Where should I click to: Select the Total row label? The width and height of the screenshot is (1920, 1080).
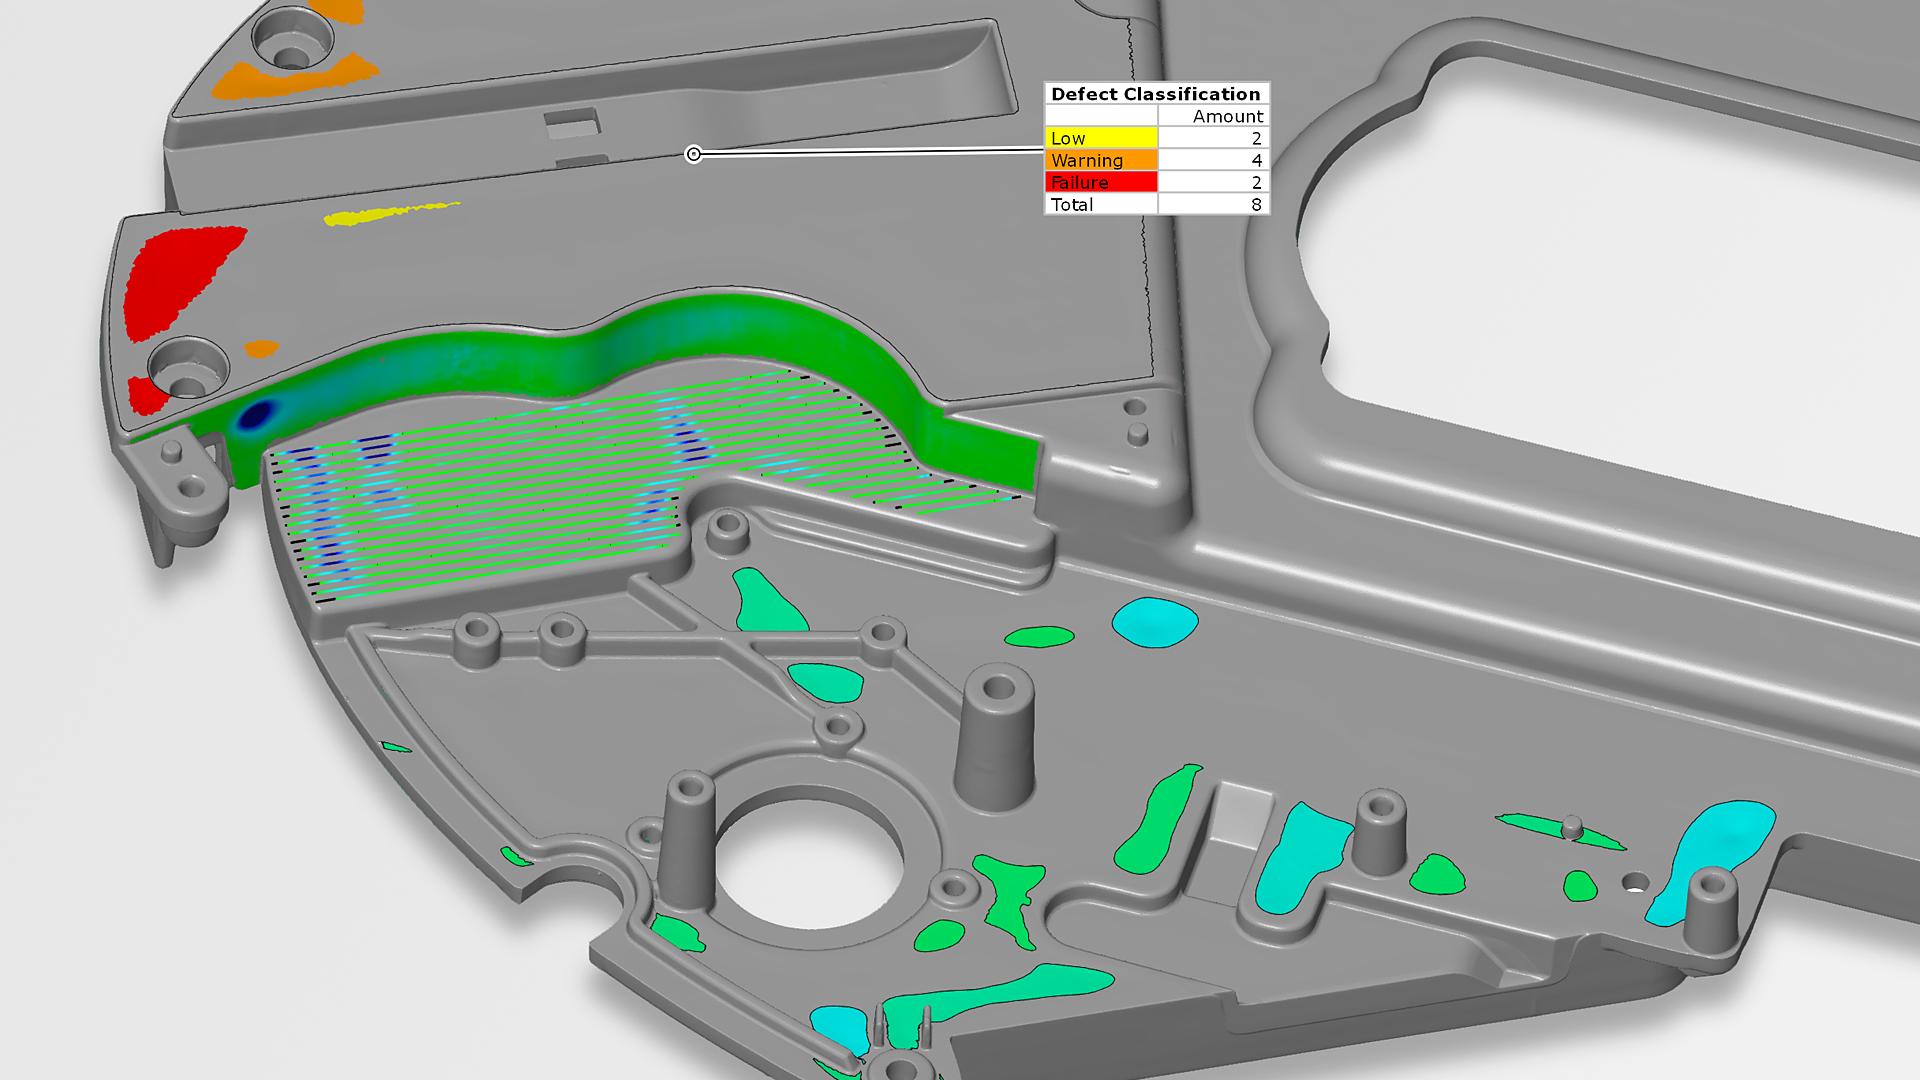pyautogui.click(x=1073, y=204)
